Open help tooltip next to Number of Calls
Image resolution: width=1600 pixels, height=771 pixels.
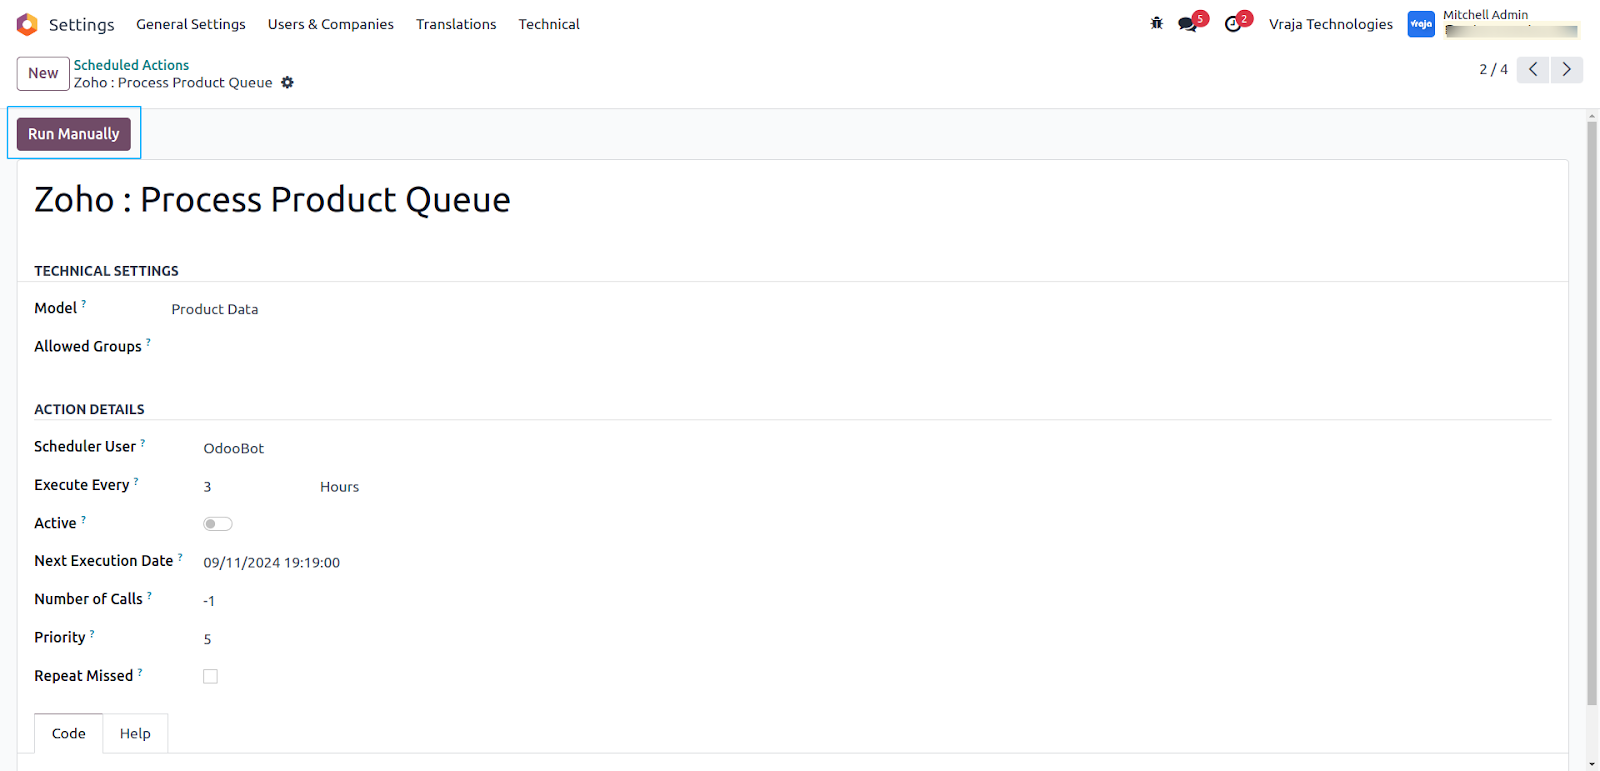[149, 594]
